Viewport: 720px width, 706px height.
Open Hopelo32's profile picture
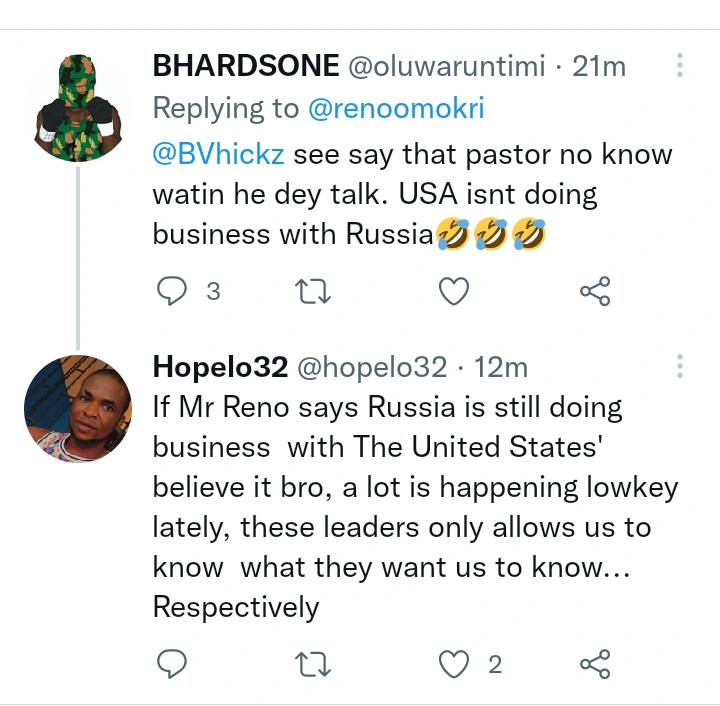[x=77, y=409]
